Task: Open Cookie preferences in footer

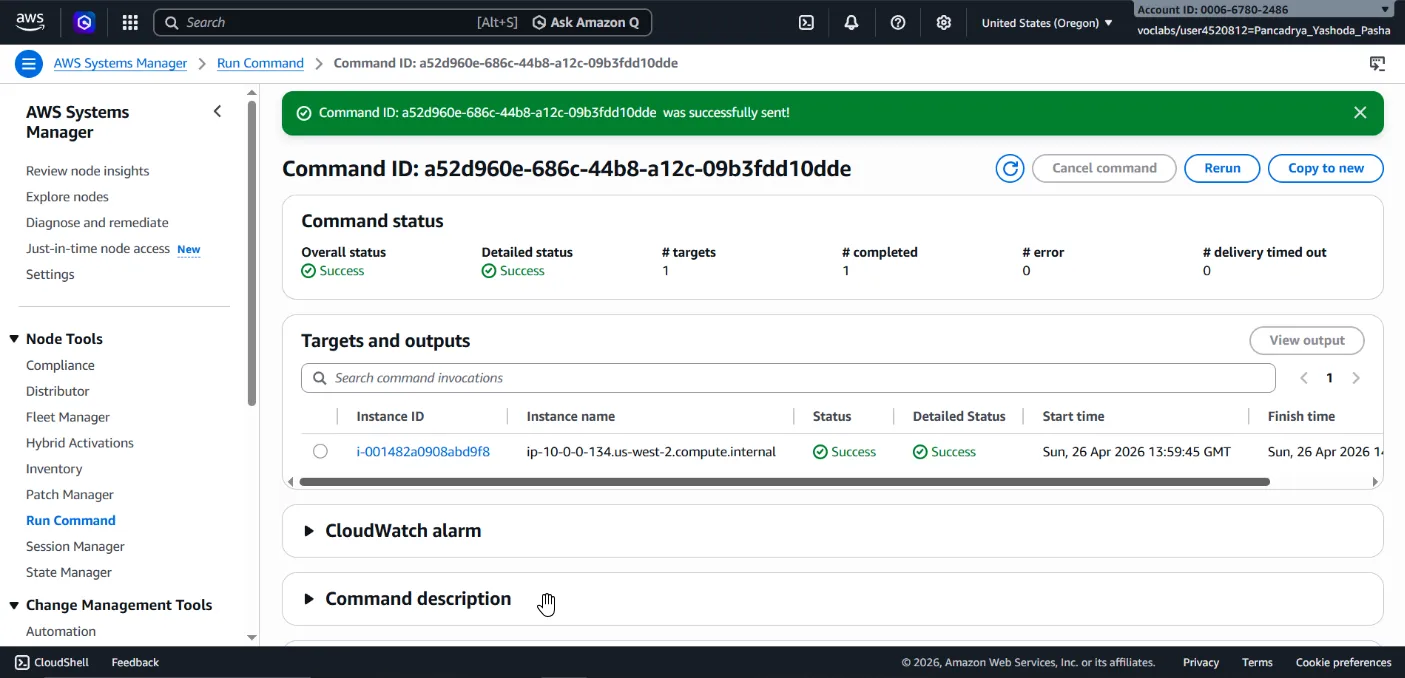Action: [1343, 662]
